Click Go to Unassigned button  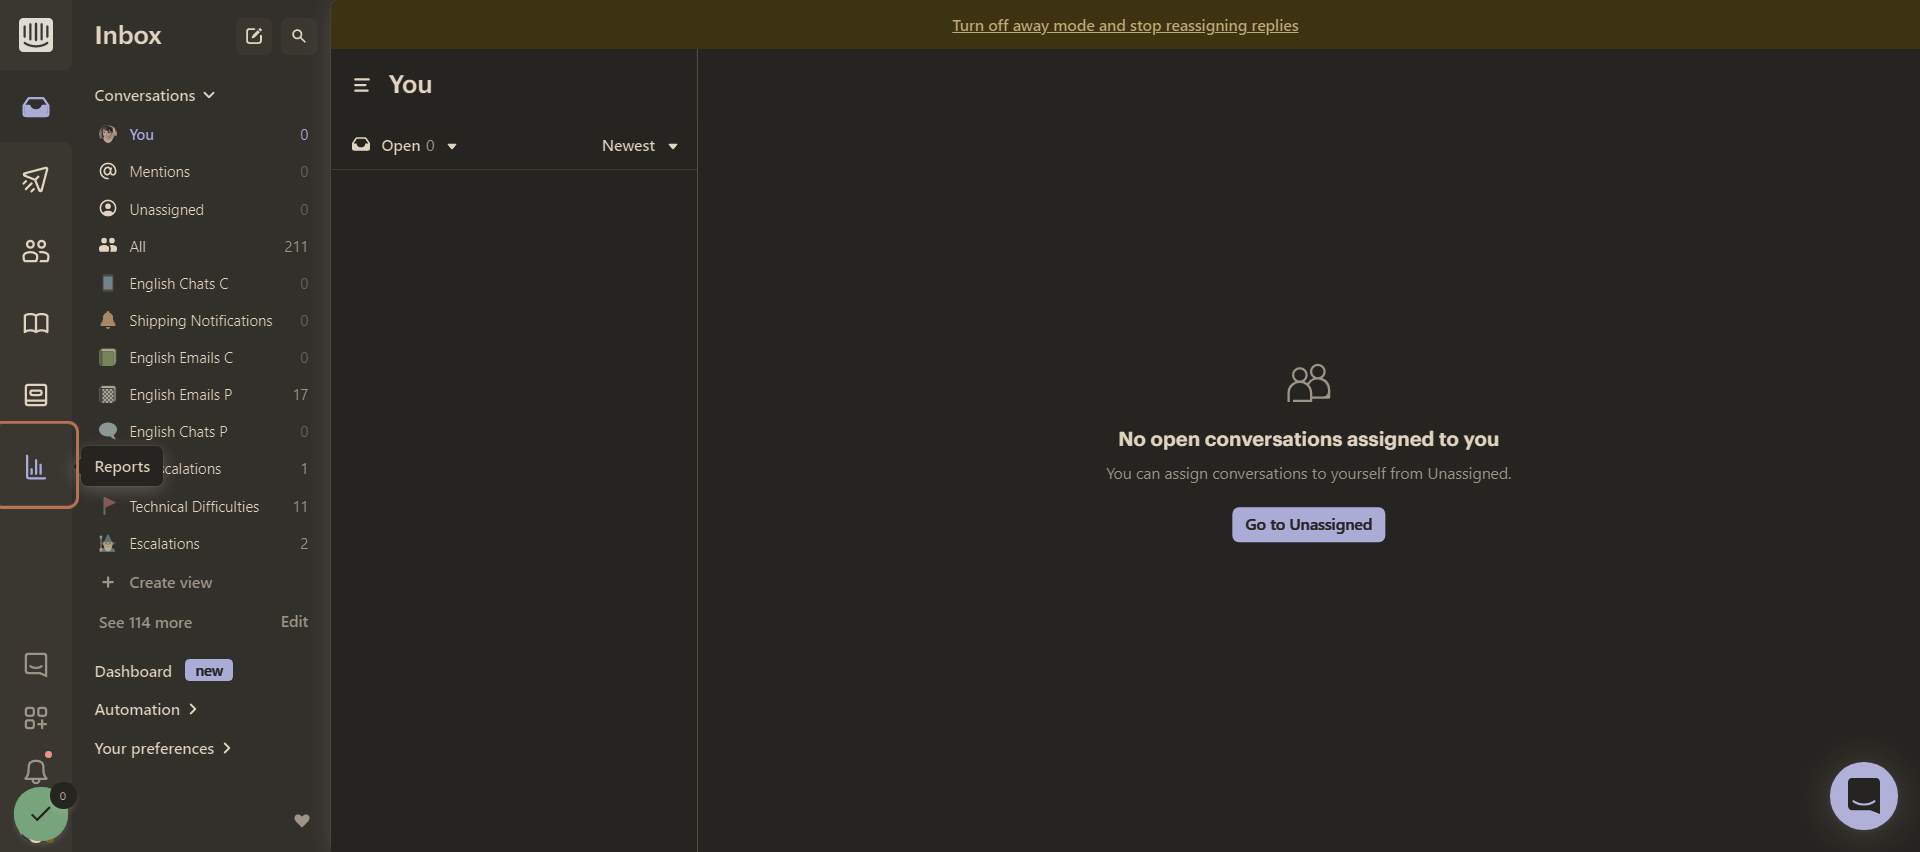(1308, 525)
